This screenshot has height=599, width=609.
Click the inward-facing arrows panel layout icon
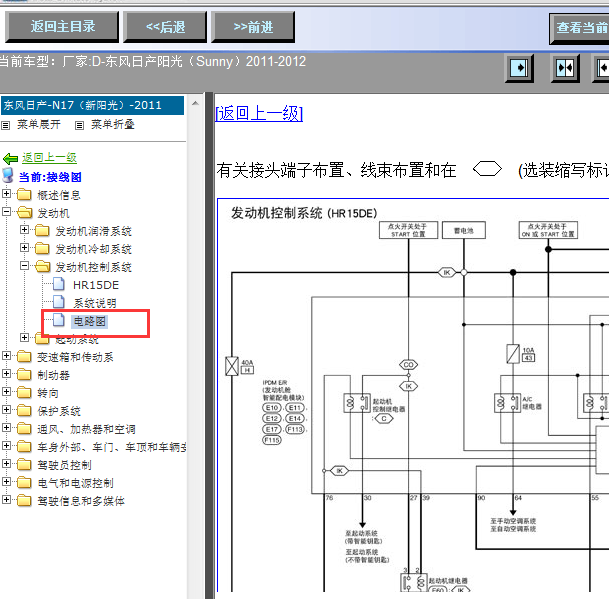point(565,68)
